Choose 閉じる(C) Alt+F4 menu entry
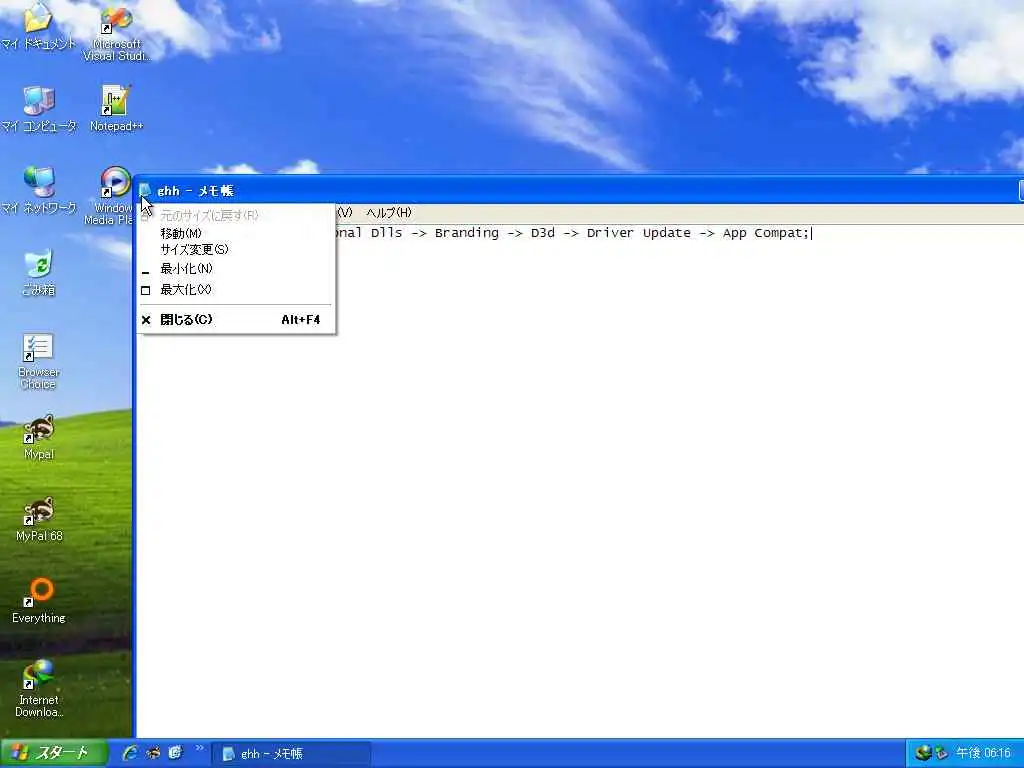 236,319
